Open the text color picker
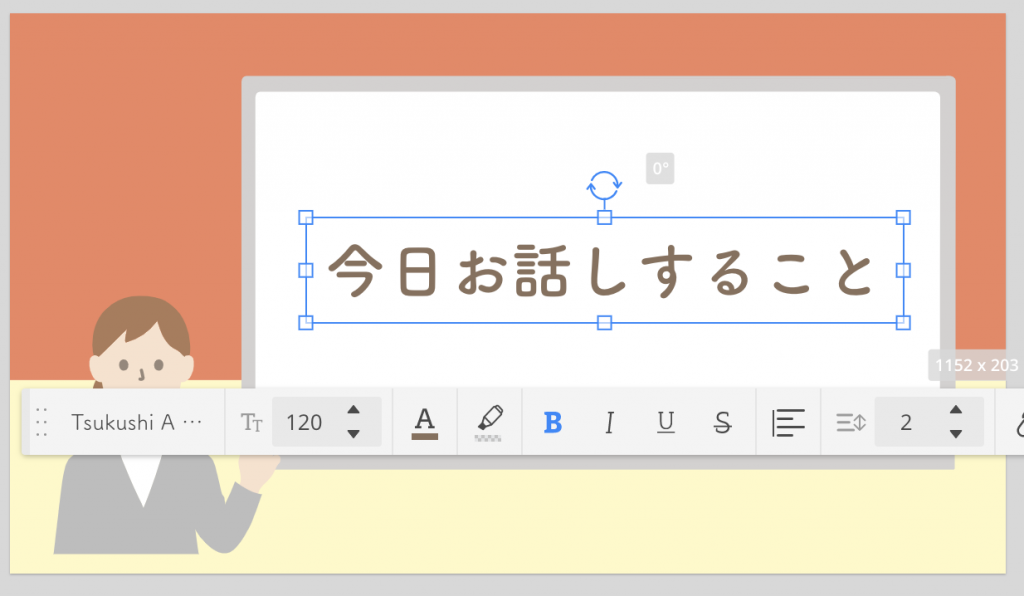Viewport: 1024px width, 596px height. coord(425,422)
